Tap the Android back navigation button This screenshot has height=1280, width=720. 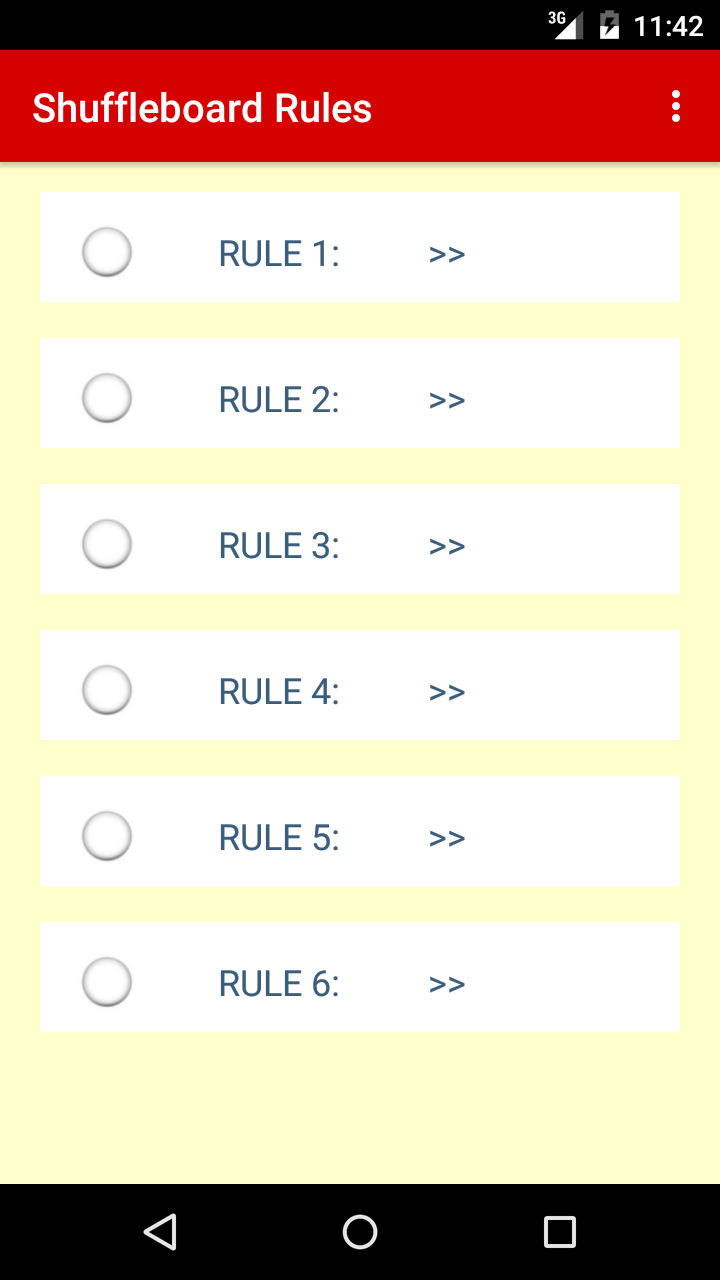click(x=160, y=1231)
